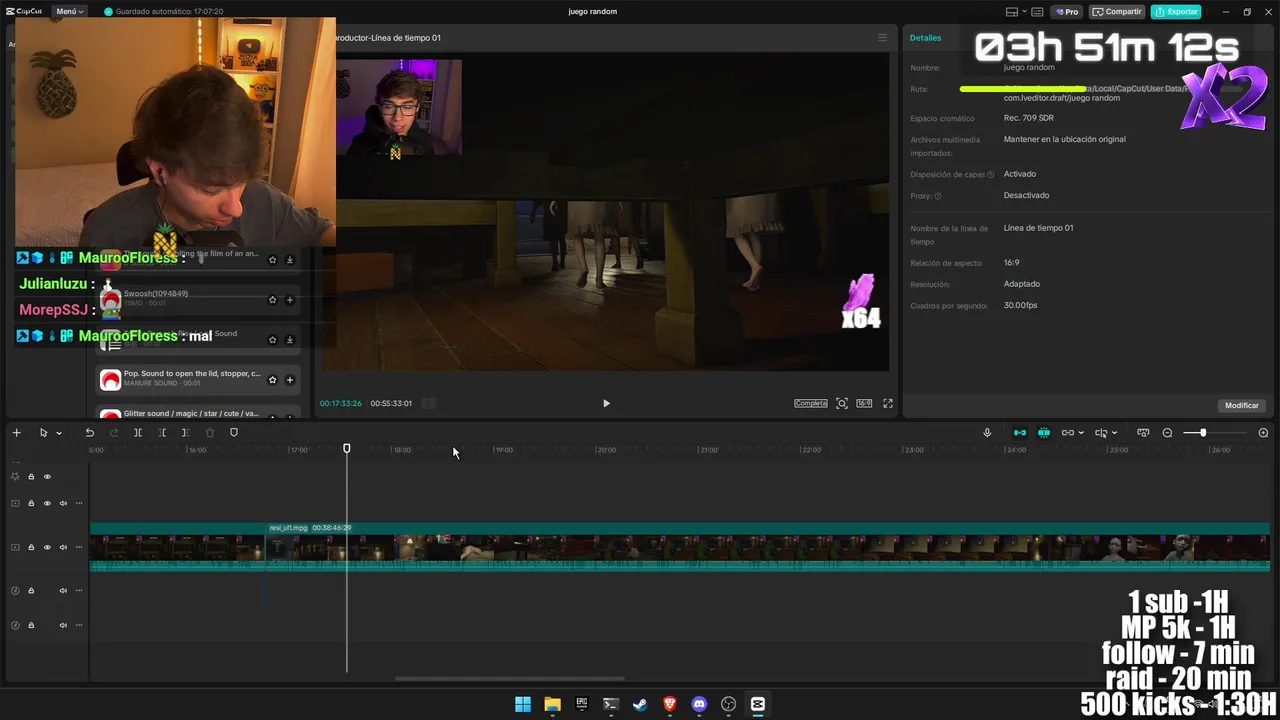Open the Detalles tab
Image resolution: width=1280 pixels, height=720 pixels.
tap(925, 38)
